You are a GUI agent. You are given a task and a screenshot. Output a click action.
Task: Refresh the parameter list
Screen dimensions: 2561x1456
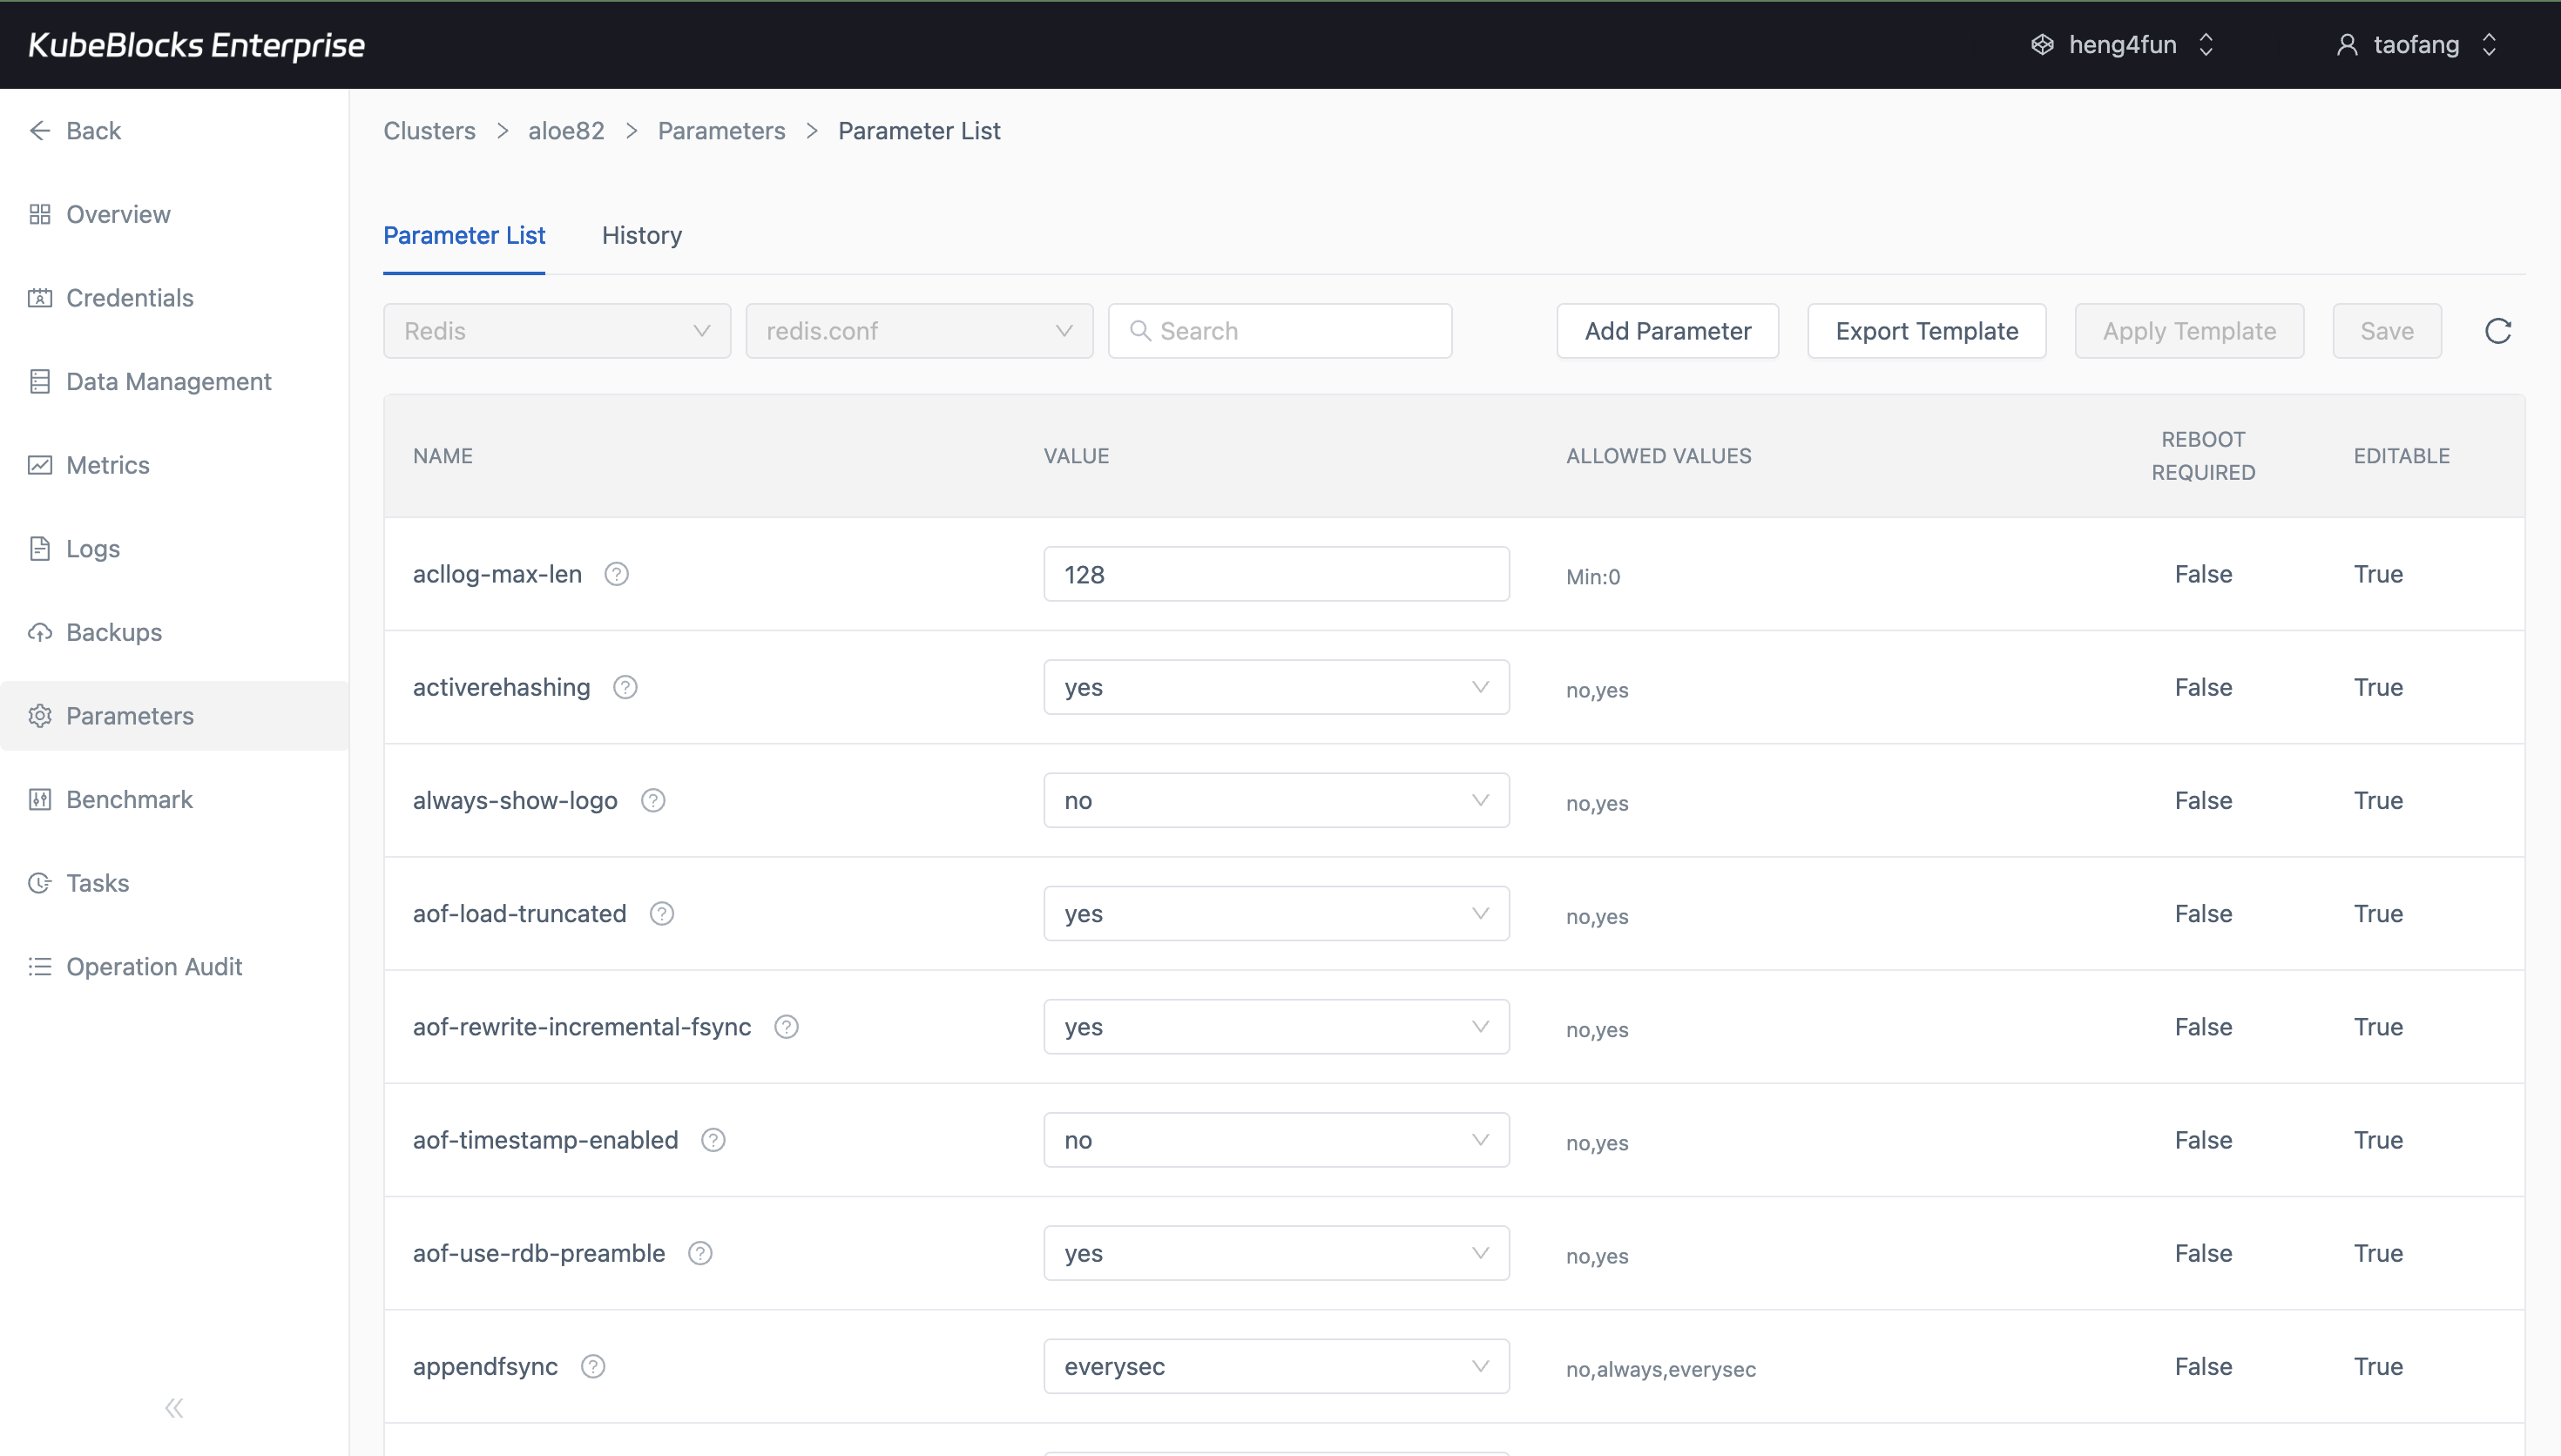[2497, 330]
